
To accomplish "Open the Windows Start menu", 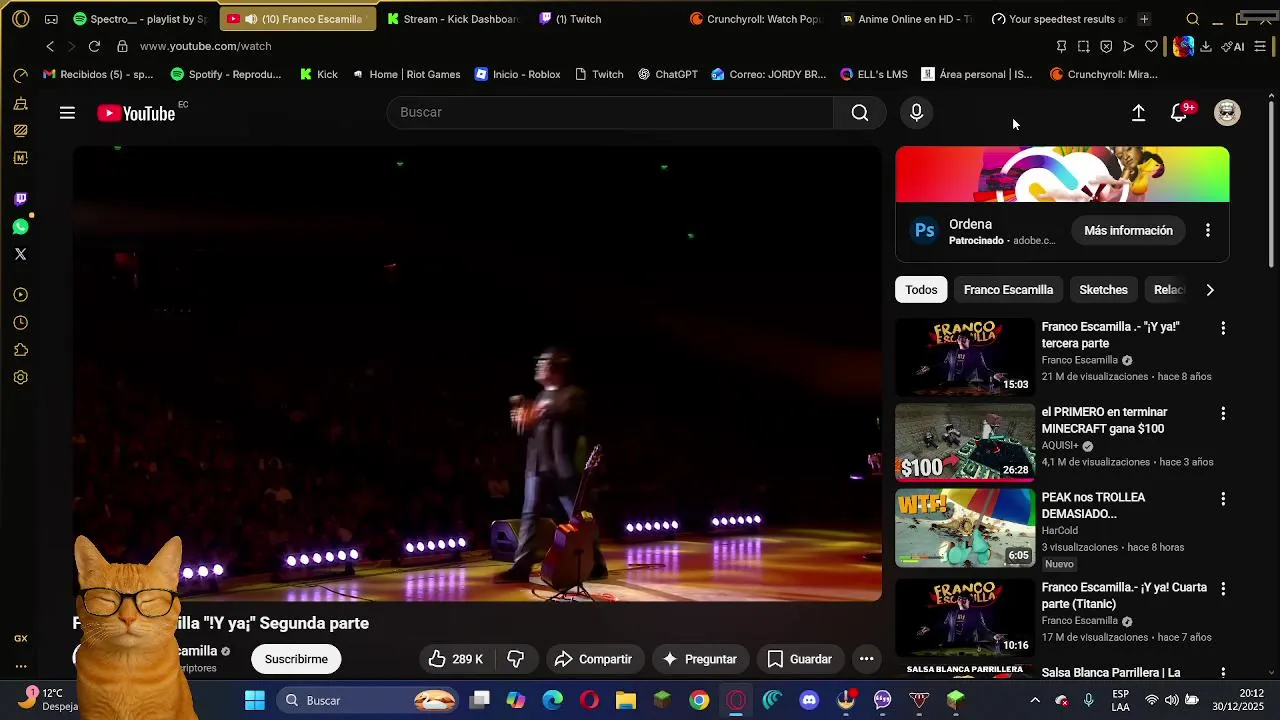I will tap(255, 700).
